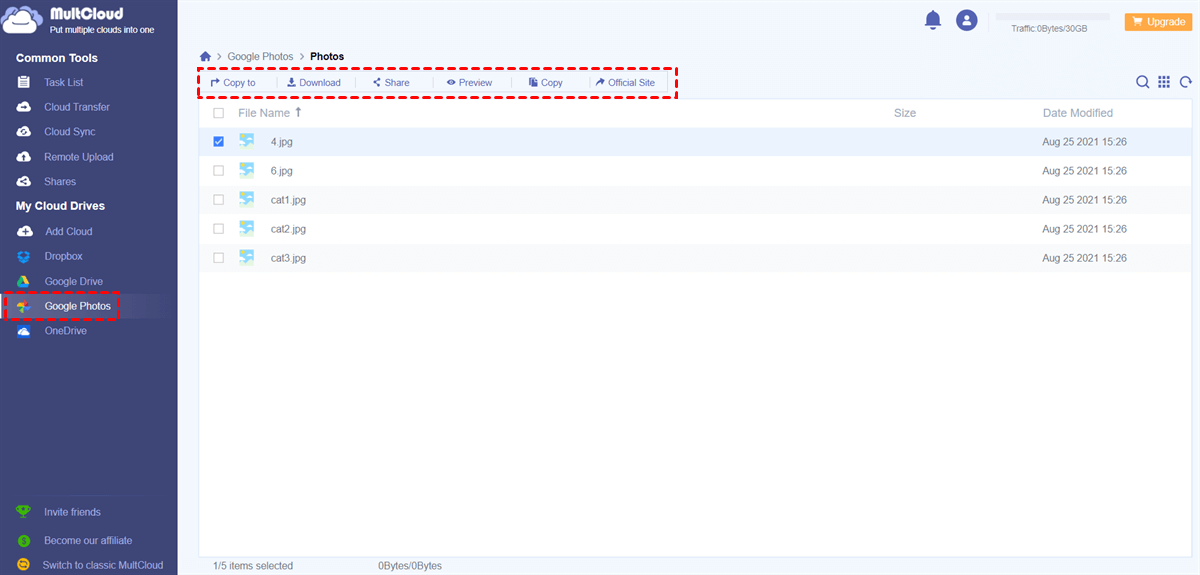Open Task List in sidebar

pyautogui.click(x=64, y=82)
